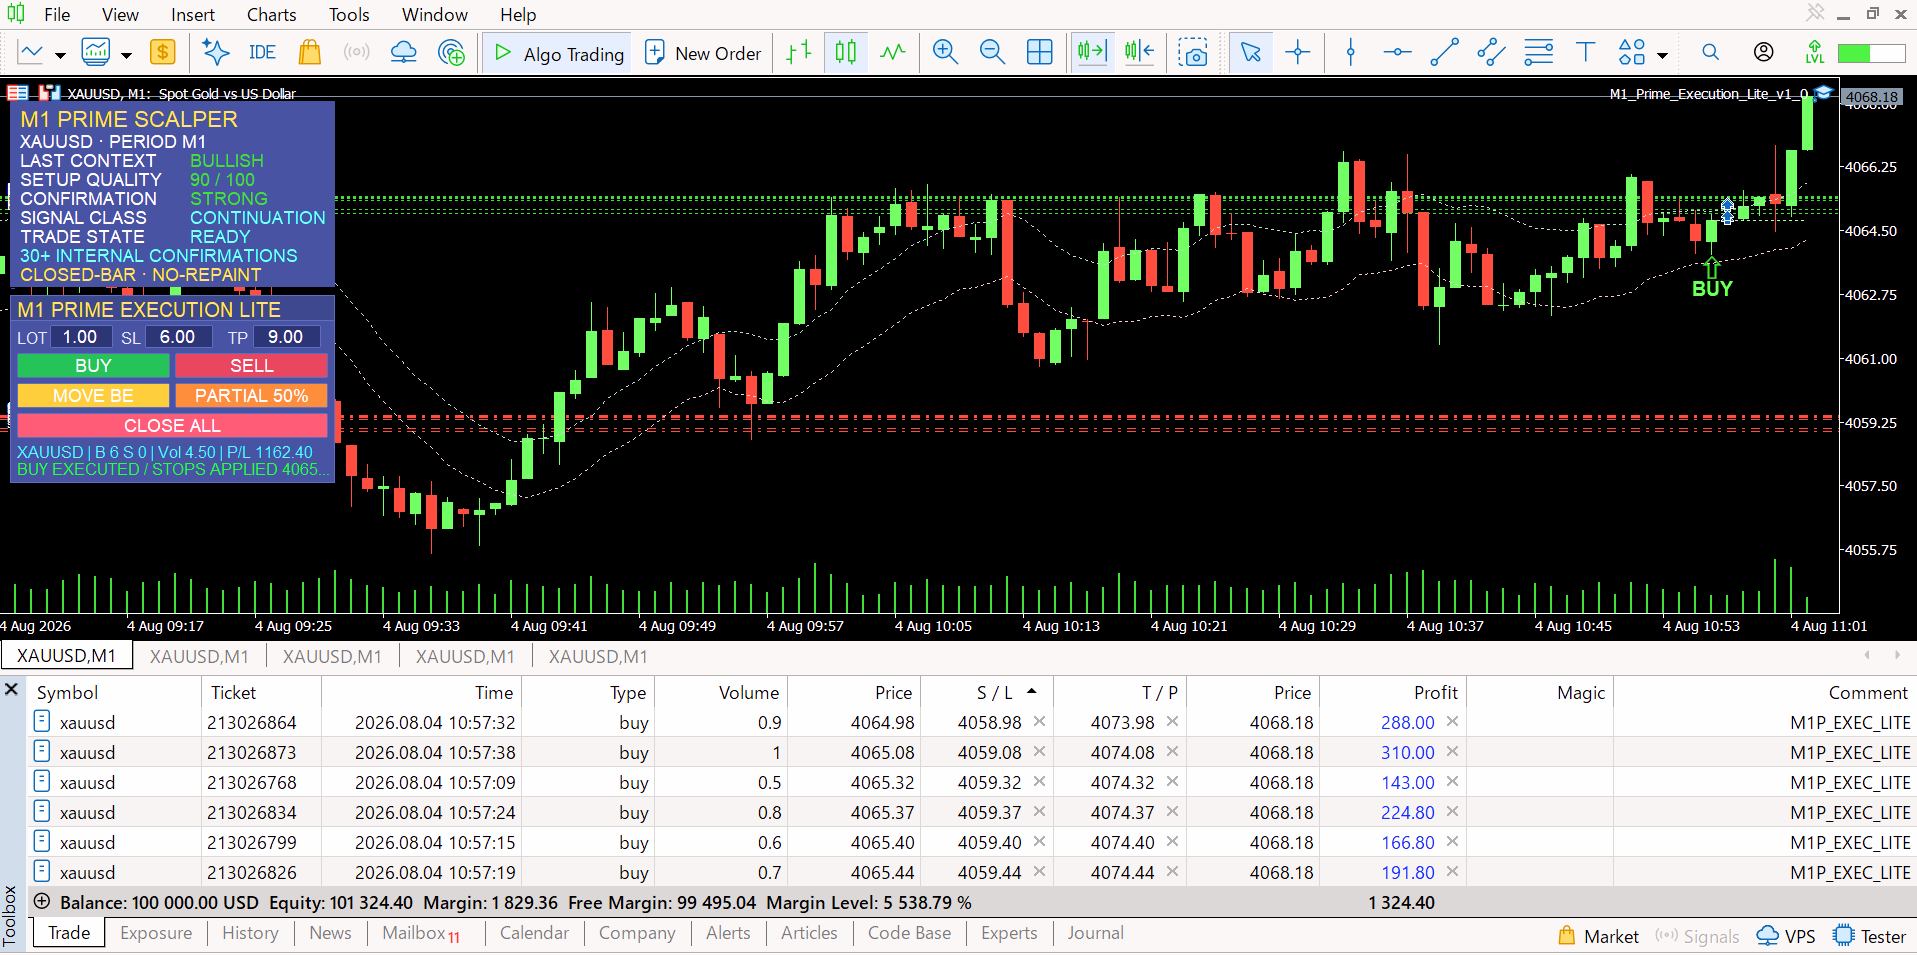Open the VPS cloud icon in toolbar
The image size is (1917, 955).
click(404, 53)
